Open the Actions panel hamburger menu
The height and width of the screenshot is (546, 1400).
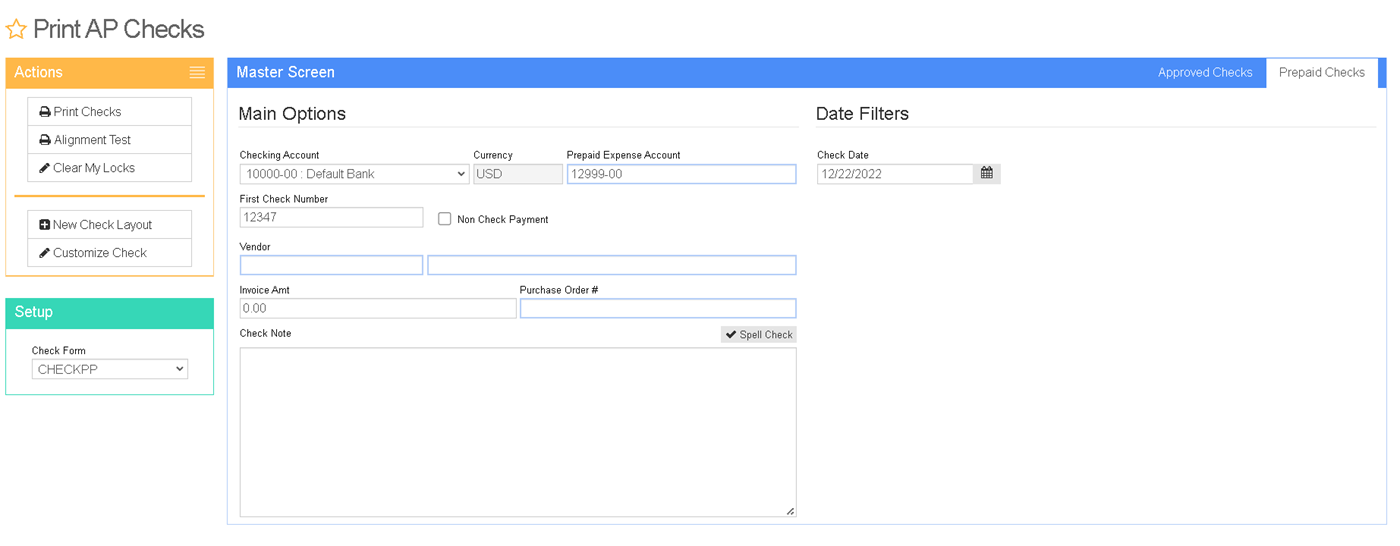pyautogui.click(x=197, y=73)
